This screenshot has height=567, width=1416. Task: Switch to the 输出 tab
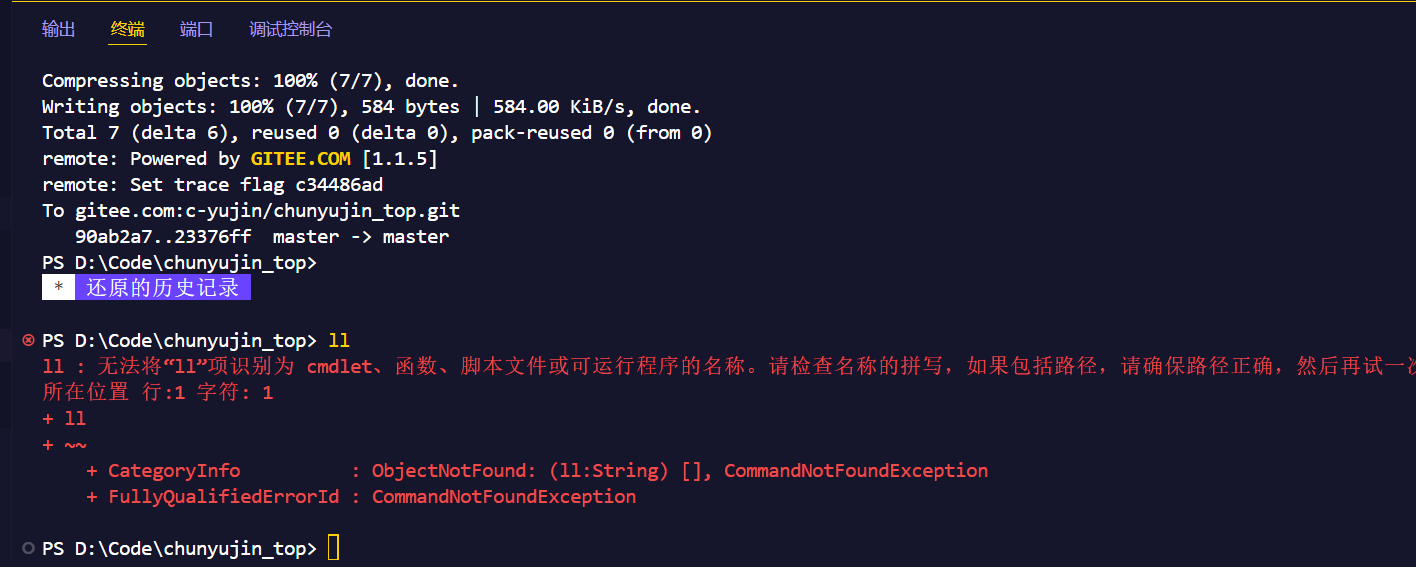pos(58,30)
